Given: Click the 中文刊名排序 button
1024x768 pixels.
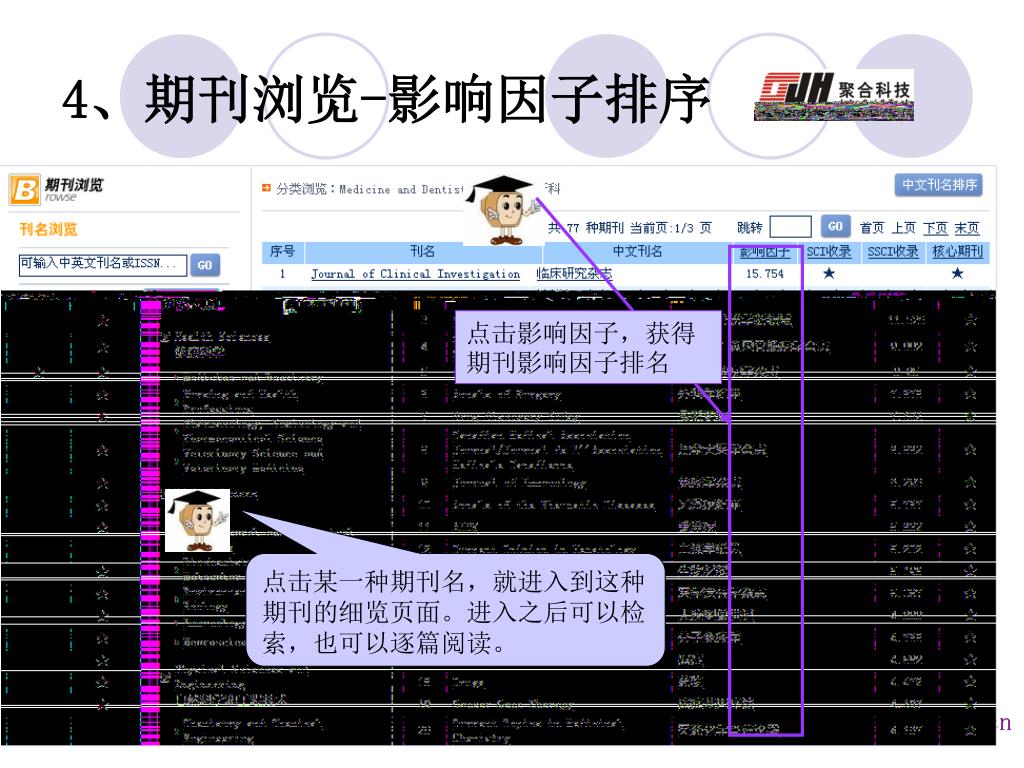Looking at the screenshot, I should [939, 185].
